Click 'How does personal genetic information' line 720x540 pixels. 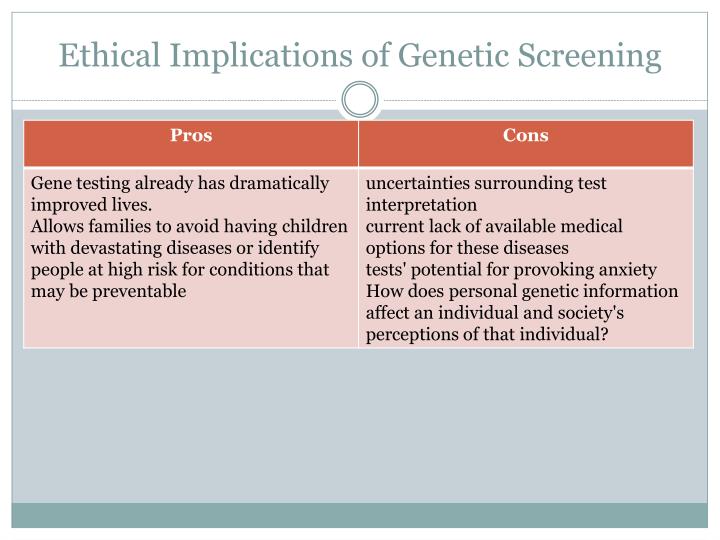[x=522, y=291]
